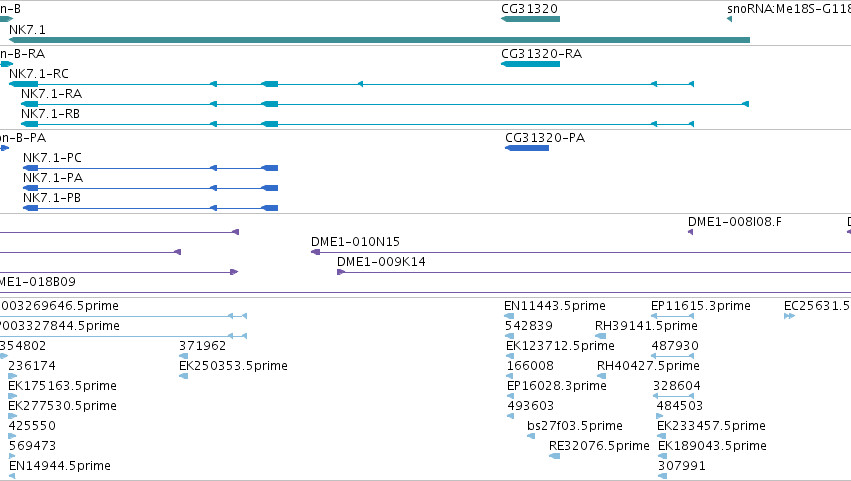Click the CG31320 gene glyph
Image resolution: width=851 pixels, height=481 pixels.
530,19
